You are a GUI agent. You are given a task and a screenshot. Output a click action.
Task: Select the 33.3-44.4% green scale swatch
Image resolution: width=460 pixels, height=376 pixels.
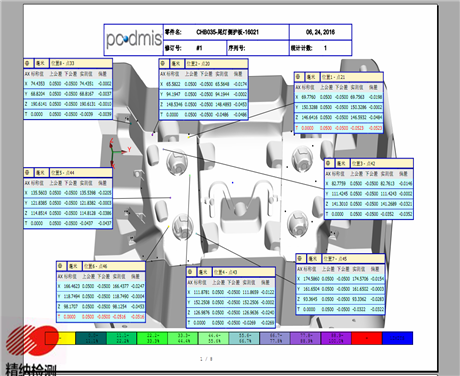183,338
